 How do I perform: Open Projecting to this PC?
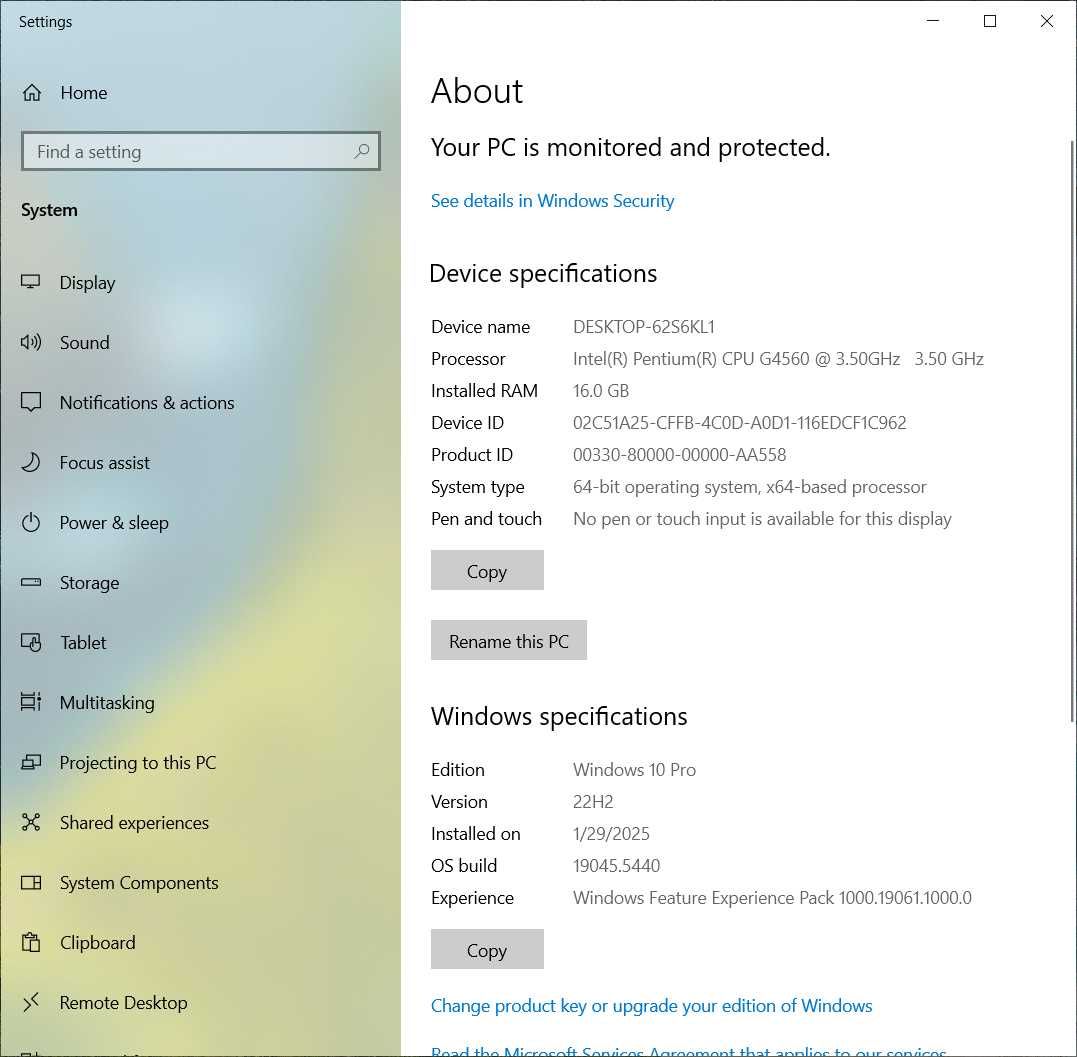(201, 762)
